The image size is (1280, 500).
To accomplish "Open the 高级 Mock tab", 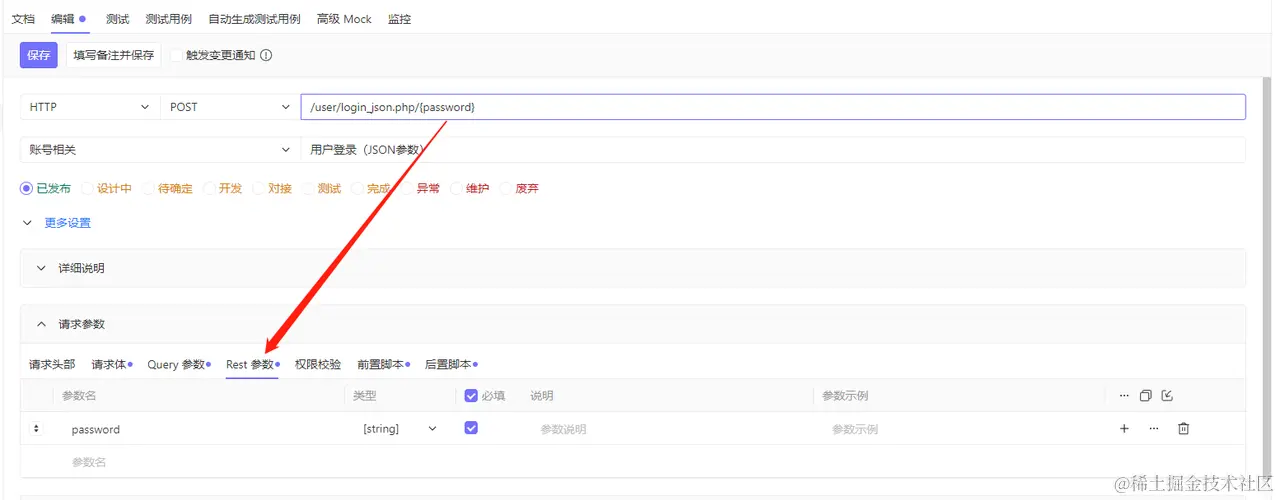I will tap(344, 19).
